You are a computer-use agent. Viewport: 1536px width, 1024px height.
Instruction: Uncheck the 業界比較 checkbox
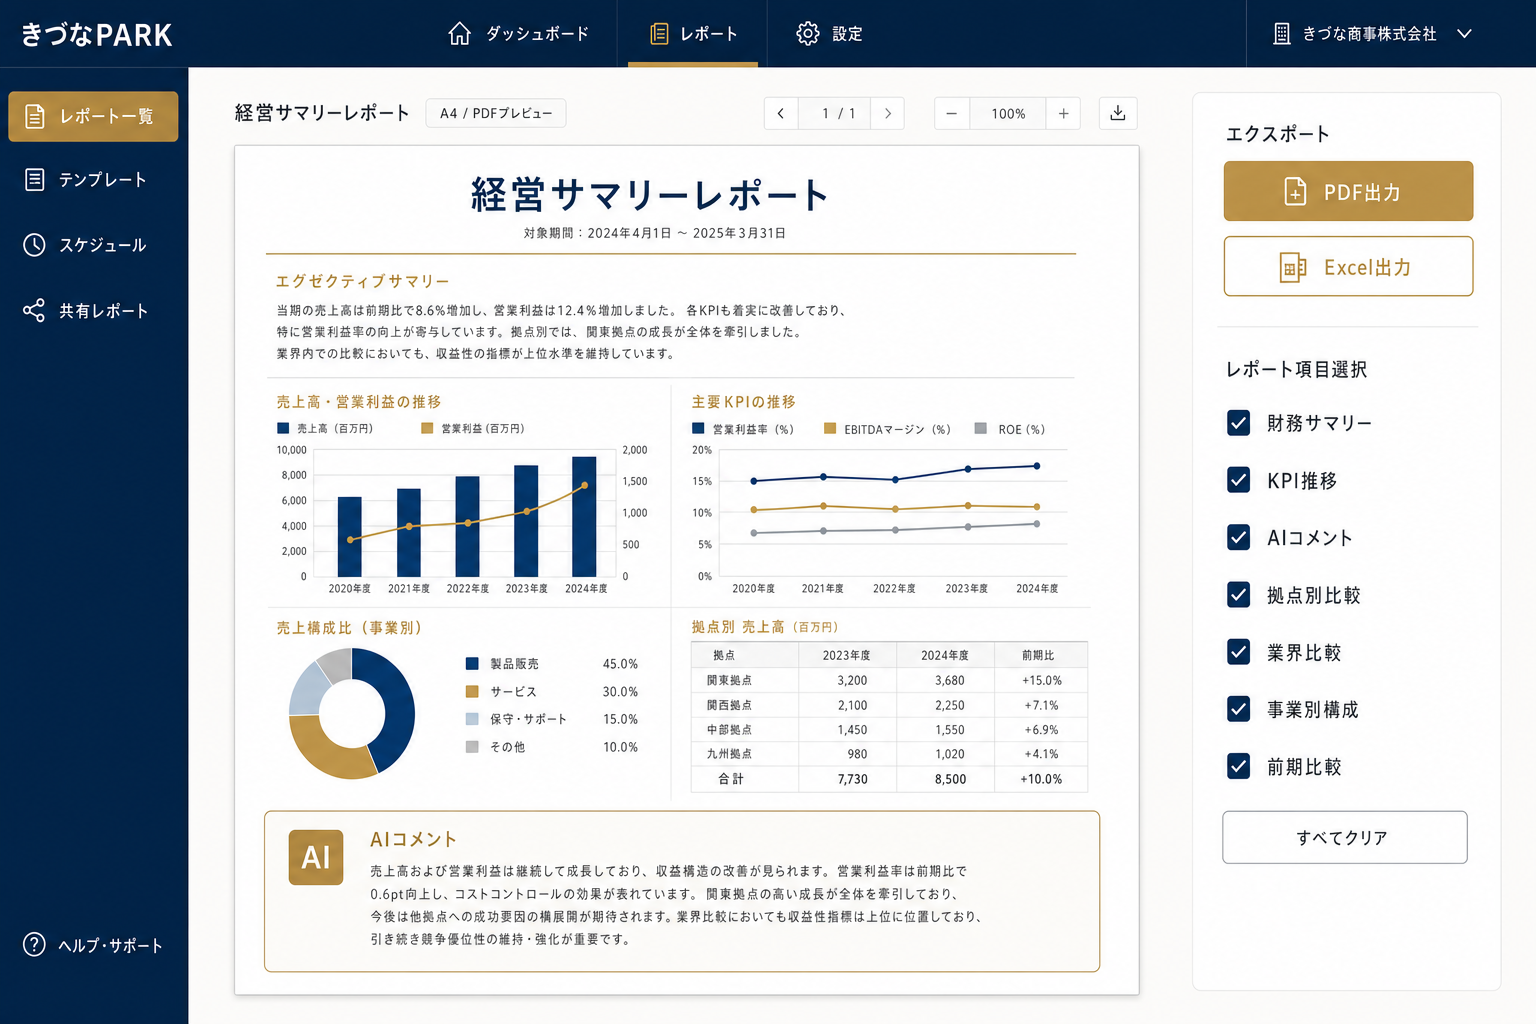tap(1238, 652)
